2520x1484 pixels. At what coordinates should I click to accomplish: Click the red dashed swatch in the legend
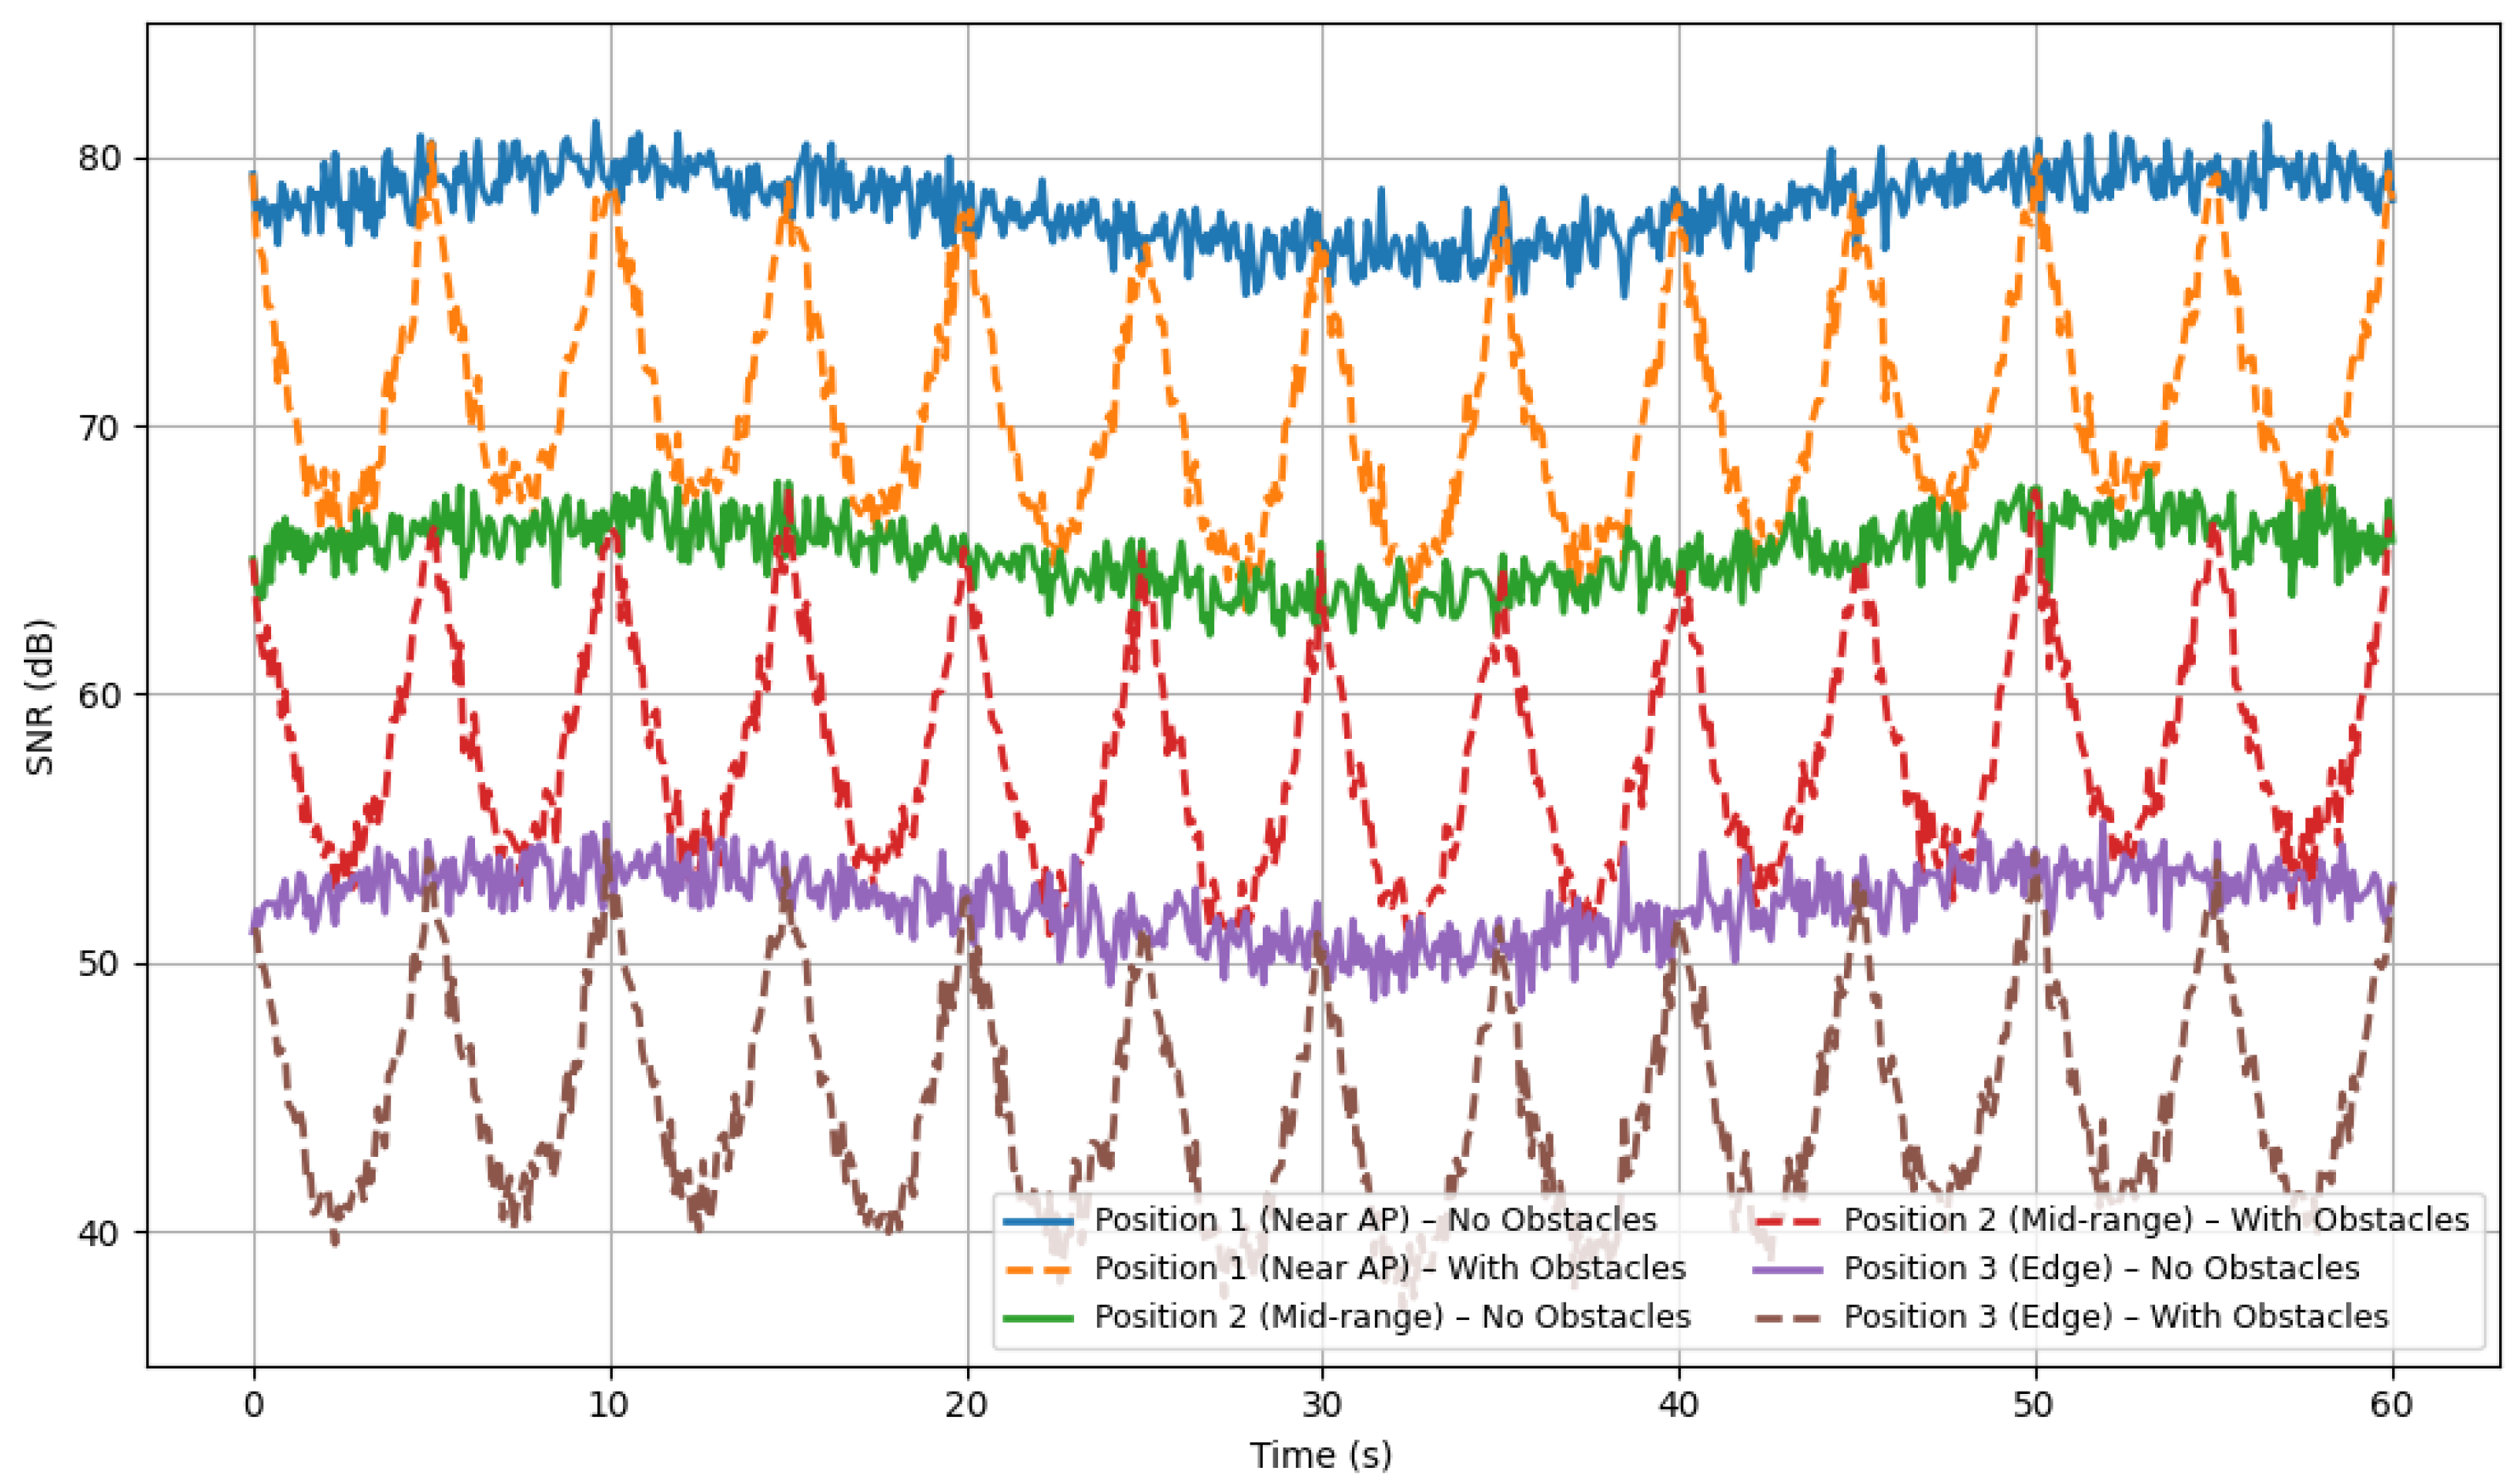click(1787, 1221)
